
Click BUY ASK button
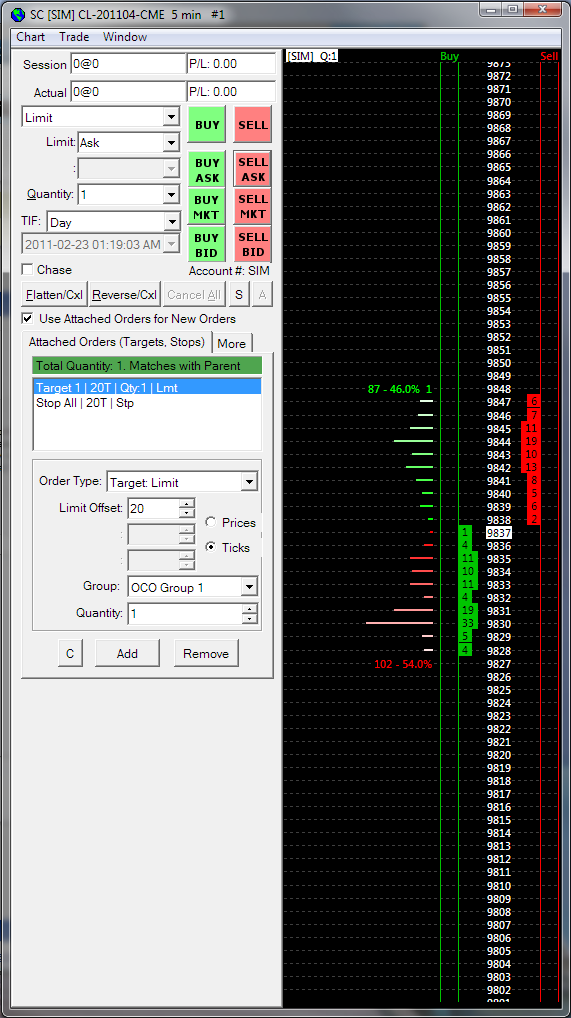click(x=207, y=170)
